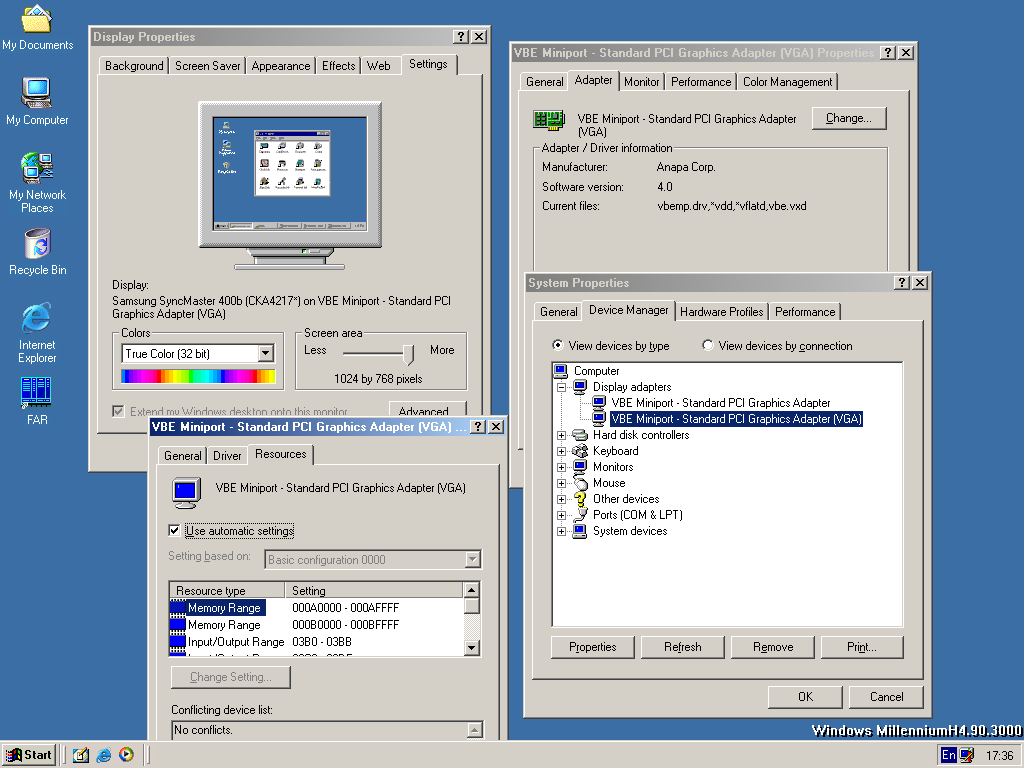The width and height of the screenshot is (1024, 768).
Task: Click resource list scroll down arrow
Action: 472,648
